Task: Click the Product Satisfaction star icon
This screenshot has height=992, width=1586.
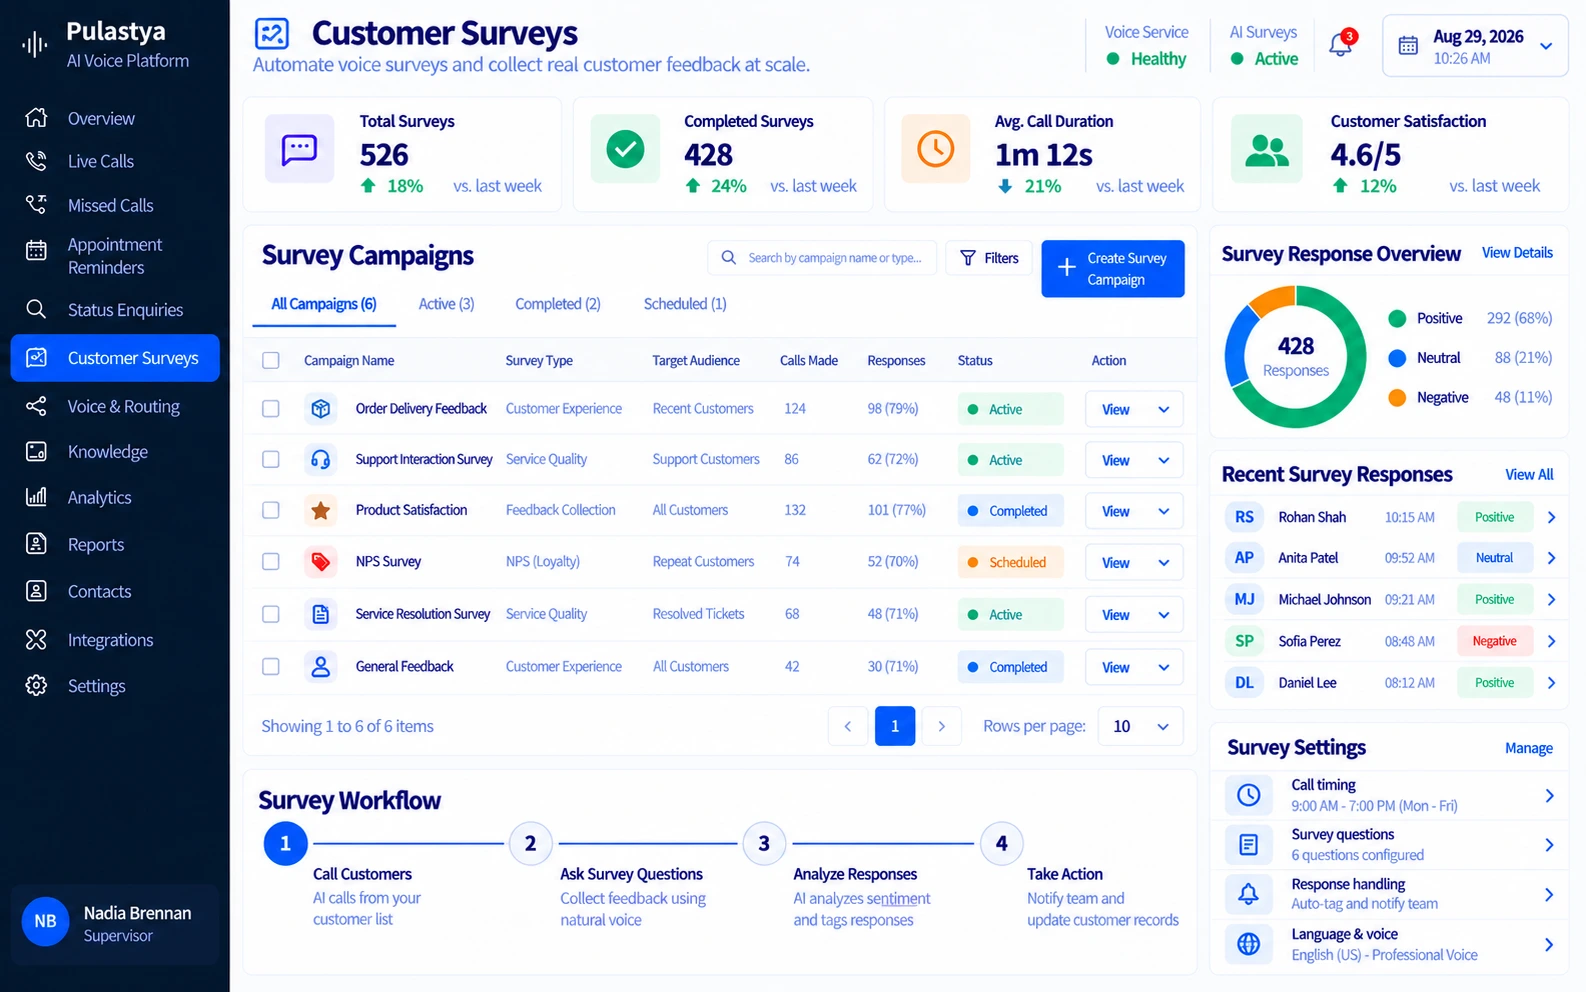Action: (x=321, y=510)
